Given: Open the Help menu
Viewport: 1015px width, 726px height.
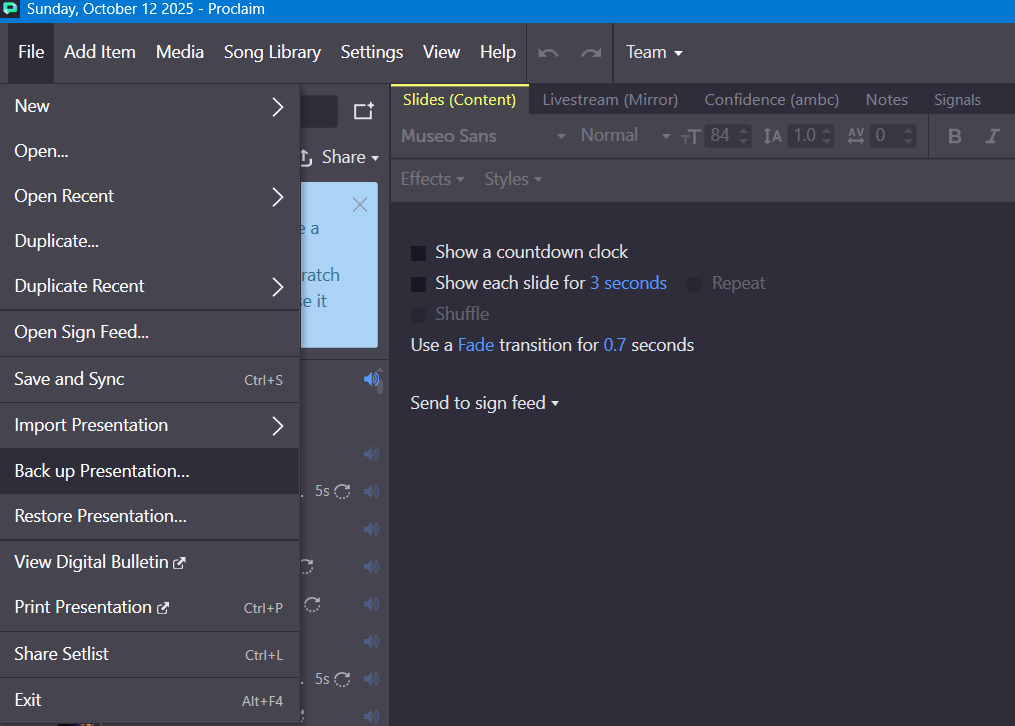Looking at the screenshot, I should tap(498, 52).
